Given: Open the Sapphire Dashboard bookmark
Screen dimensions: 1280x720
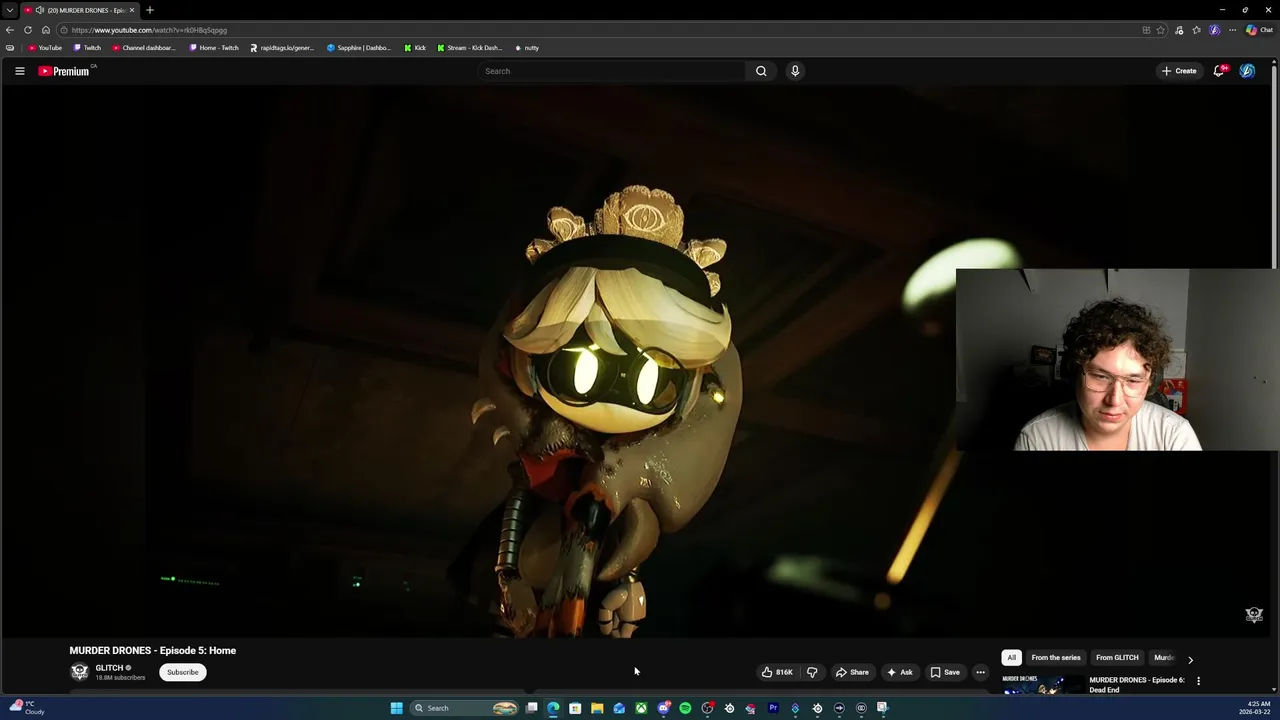Looking at the screenshot, I should coord(359,48).
